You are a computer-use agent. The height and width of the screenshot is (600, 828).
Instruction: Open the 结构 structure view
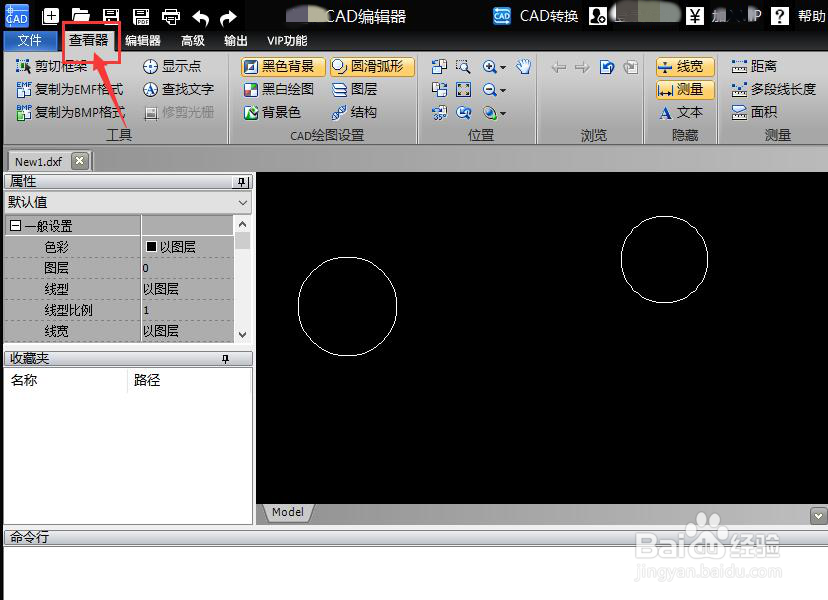coord(354,112)
